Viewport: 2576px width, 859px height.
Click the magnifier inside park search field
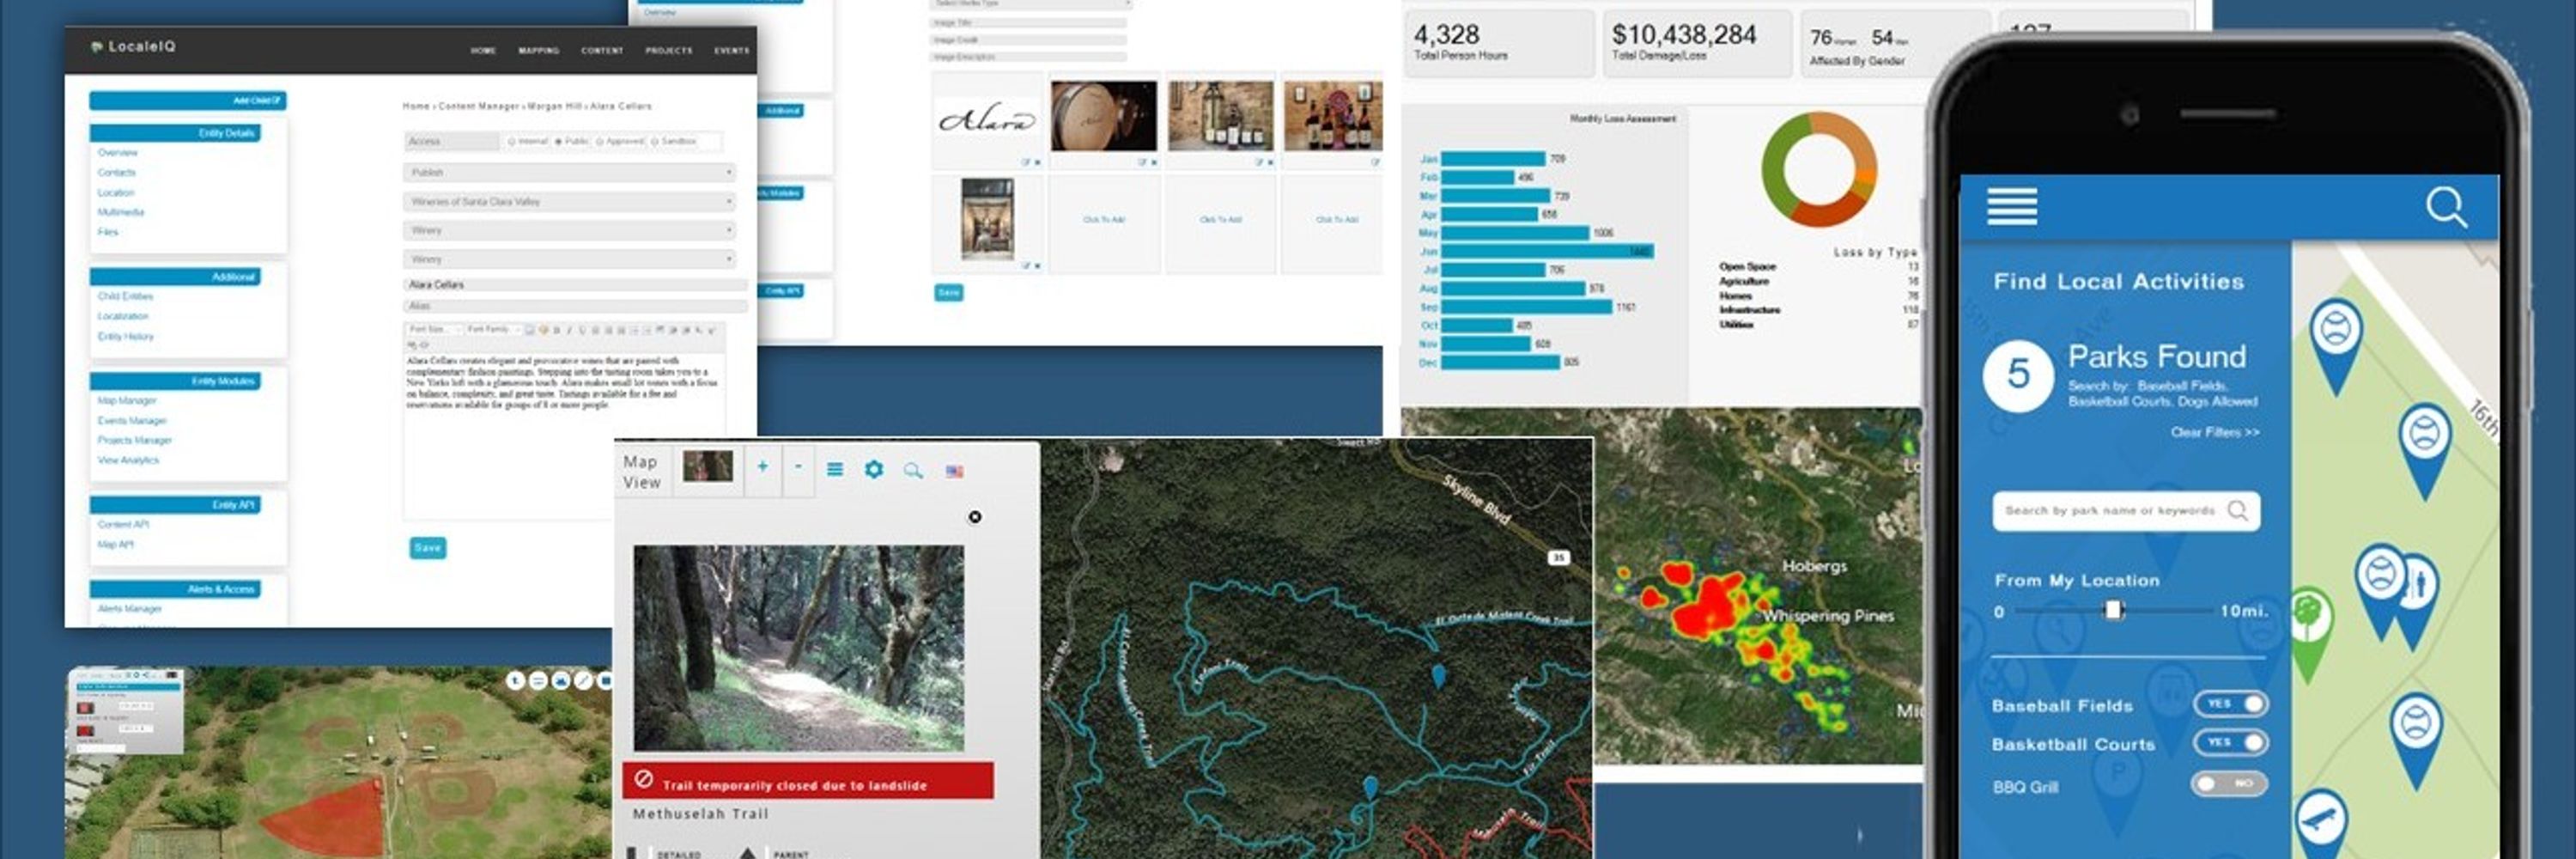pos(2238,510)
